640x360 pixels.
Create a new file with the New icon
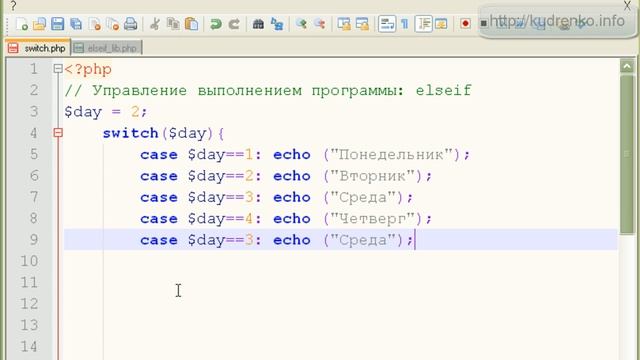tap(22, 24)
